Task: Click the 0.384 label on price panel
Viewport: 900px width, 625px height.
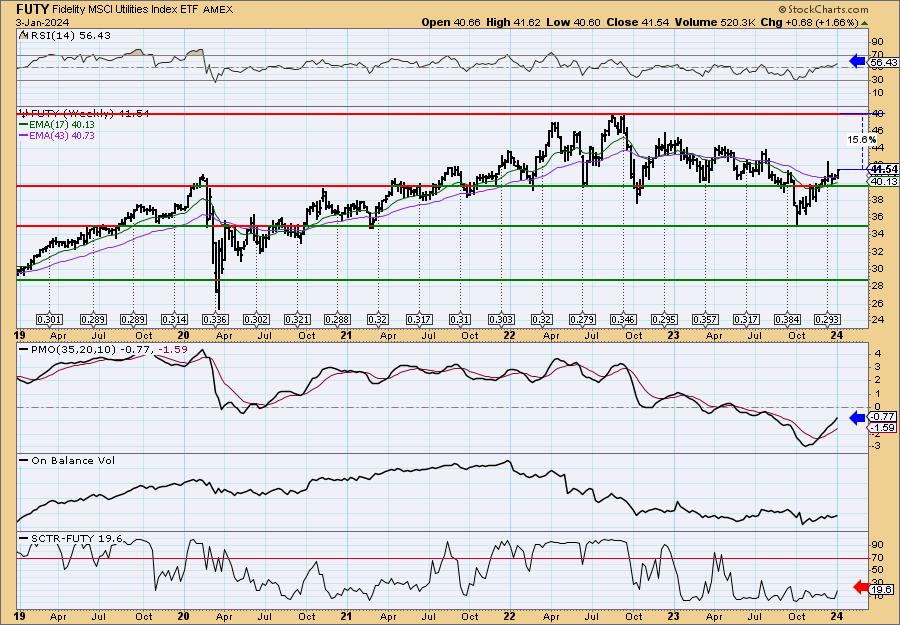Action: (787, 320)
